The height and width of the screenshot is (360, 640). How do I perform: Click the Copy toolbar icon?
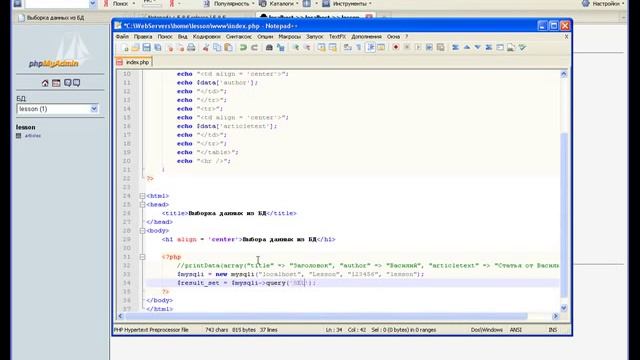[x=217, y=48]
